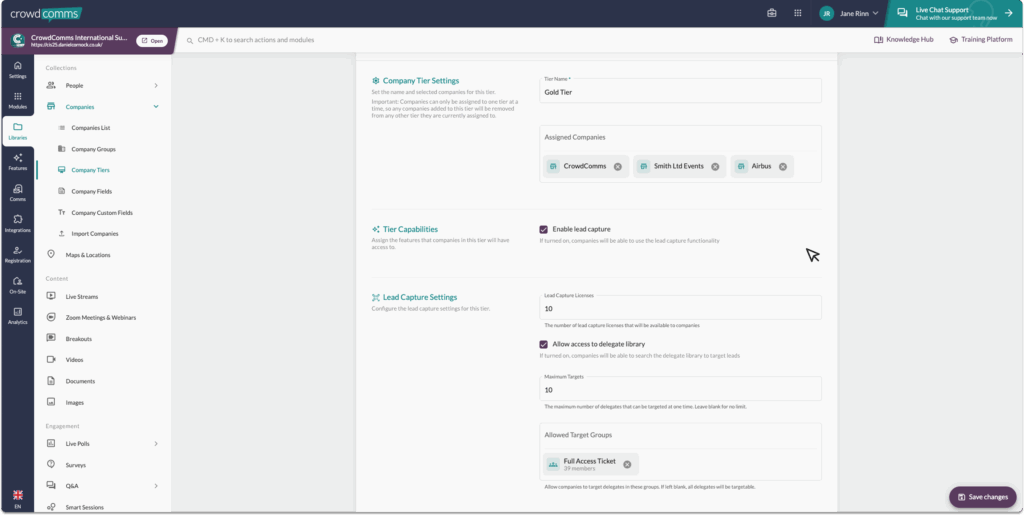1024x515 pixels.
Task: Remove CrowdComms from assigned companies
Action: pyautogui.click(x=618, y=167)
